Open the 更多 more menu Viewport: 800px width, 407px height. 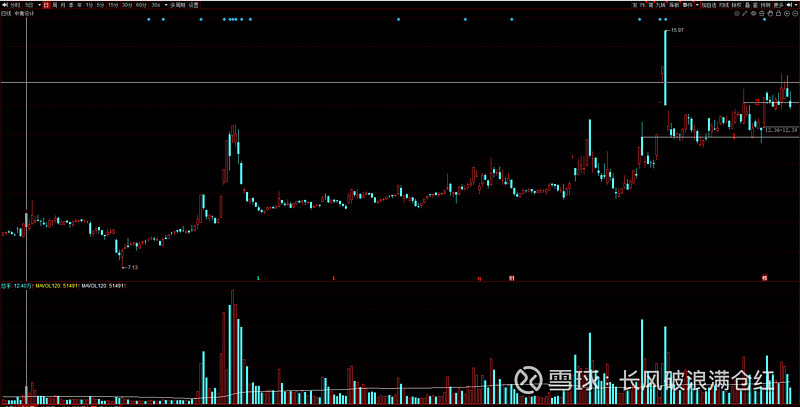pos(779,5)
